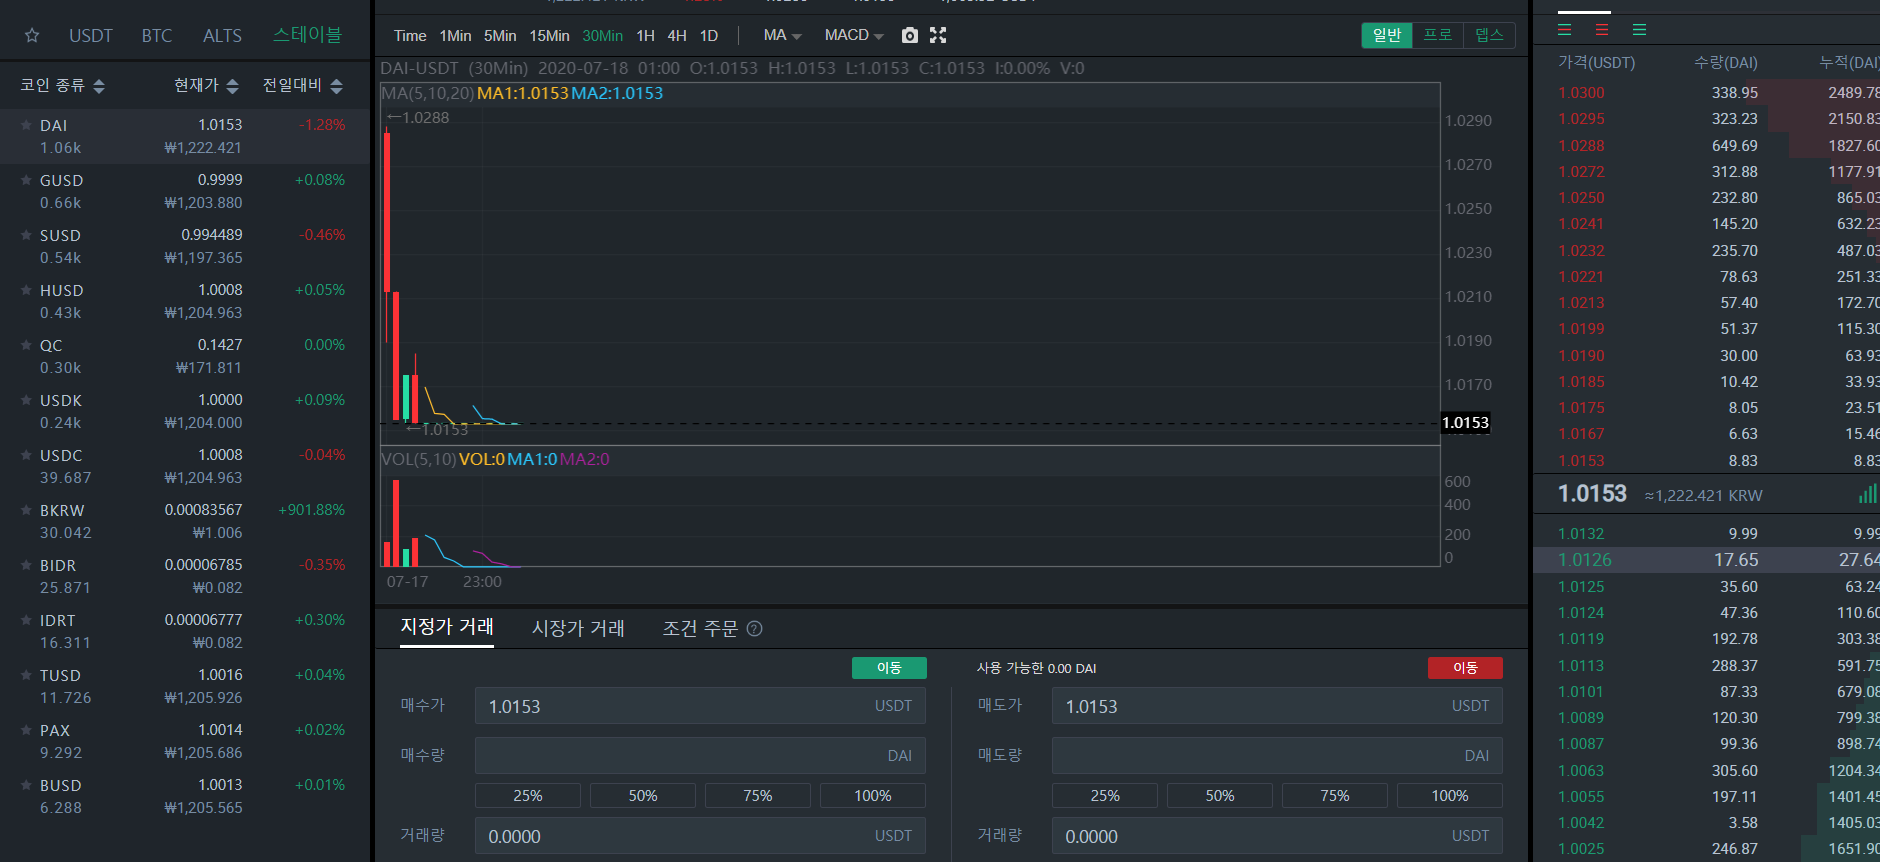
Task: Set chart interval to 15Min
Action: point(549,36)
